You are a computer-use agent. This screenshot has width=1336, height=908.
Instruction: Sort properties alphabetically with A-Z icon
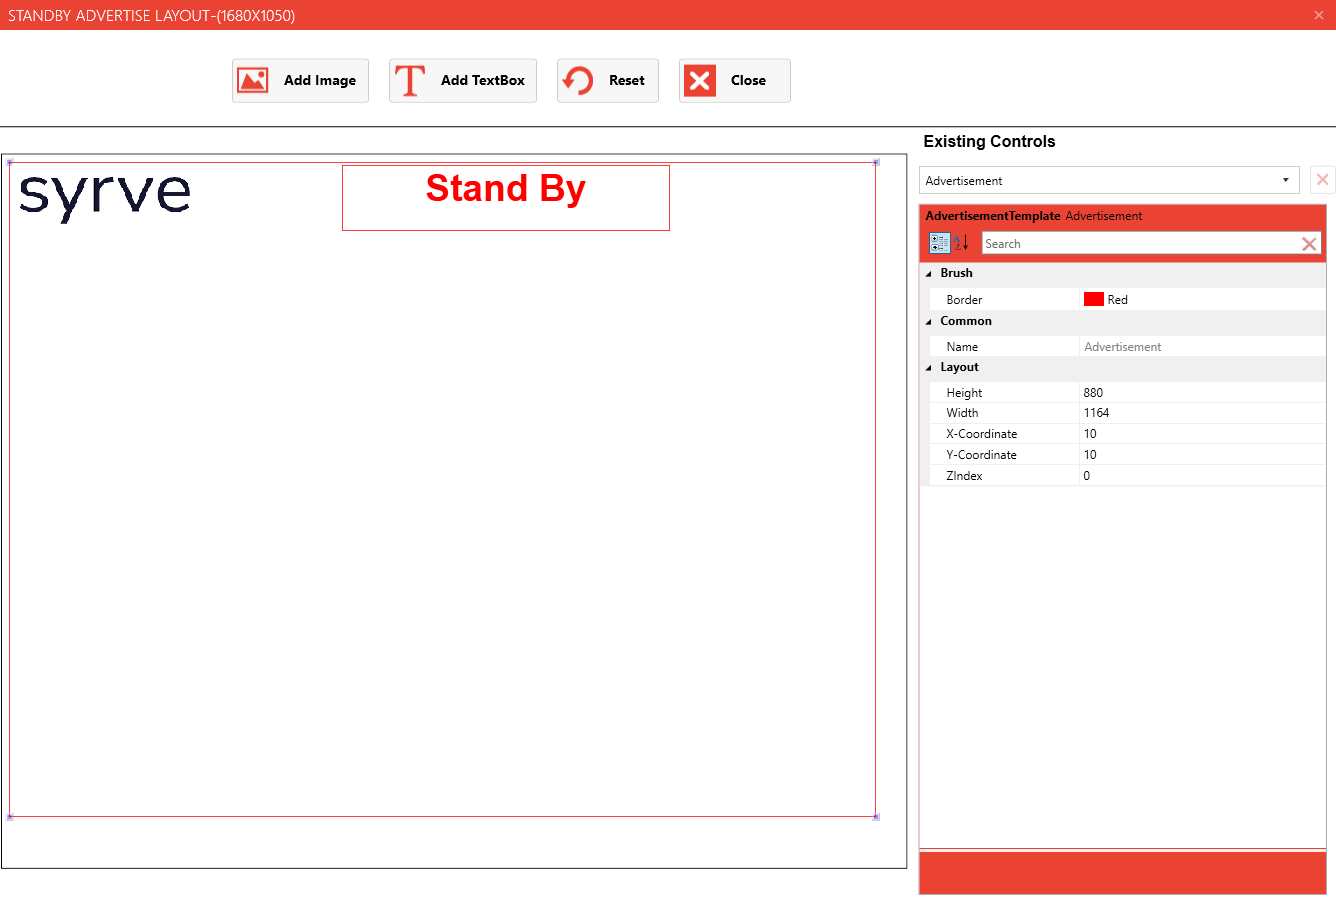961,243
